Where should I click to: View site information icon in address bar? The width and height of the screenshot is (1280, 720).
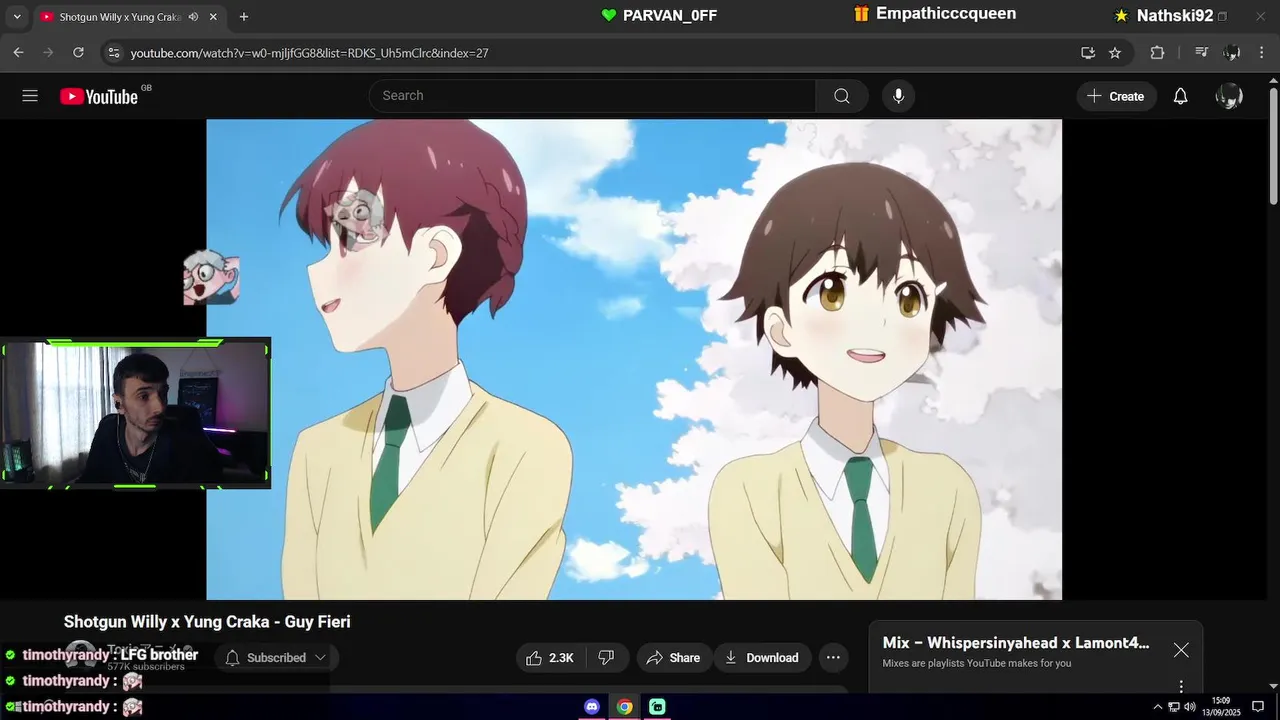pos(113,52)
